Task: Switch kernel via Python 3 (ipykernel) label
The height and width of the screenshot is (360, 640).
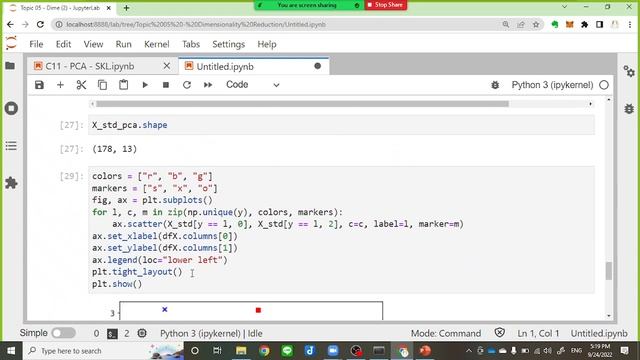Action: coord(552,85)
